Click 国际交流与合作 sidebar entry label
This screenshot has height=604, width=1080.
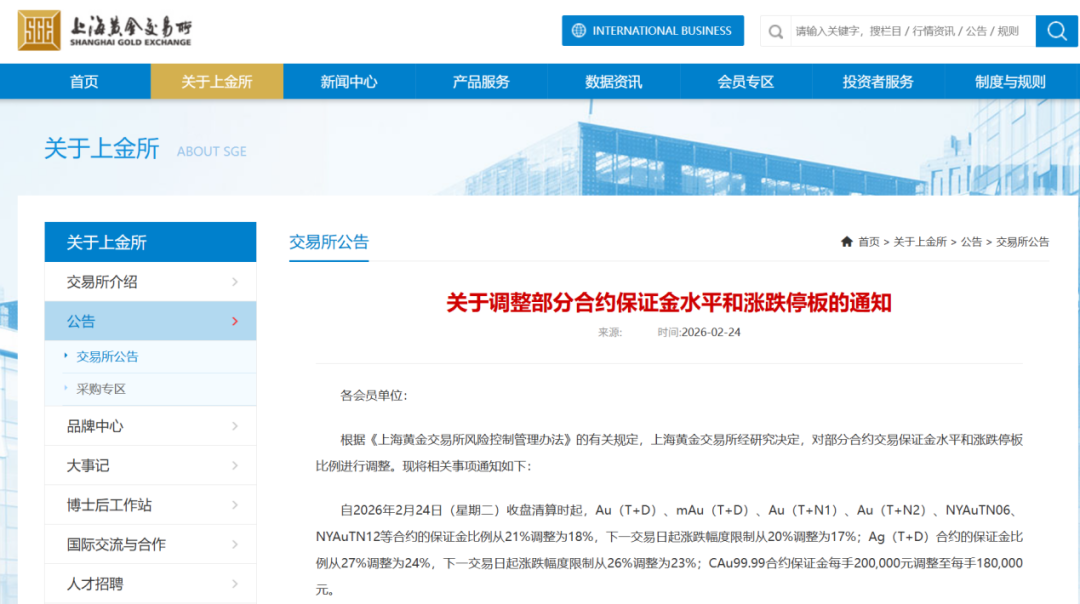coord(116,544)
